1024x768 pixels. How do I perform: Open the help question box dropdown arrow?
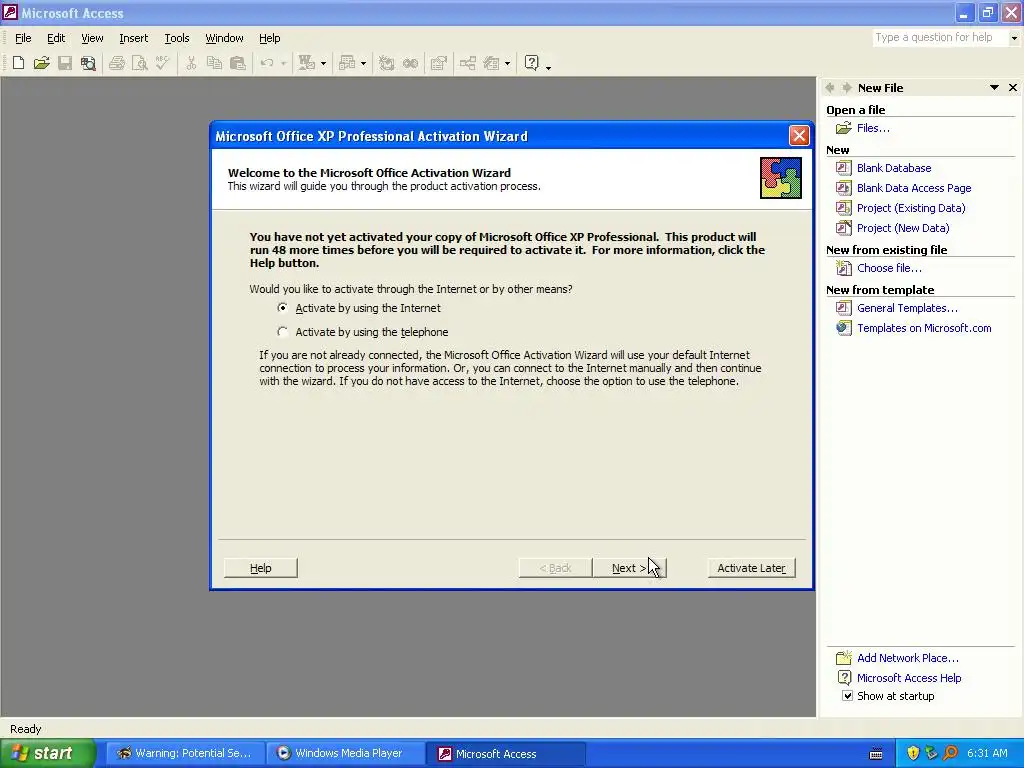(x=1014, y=38)
